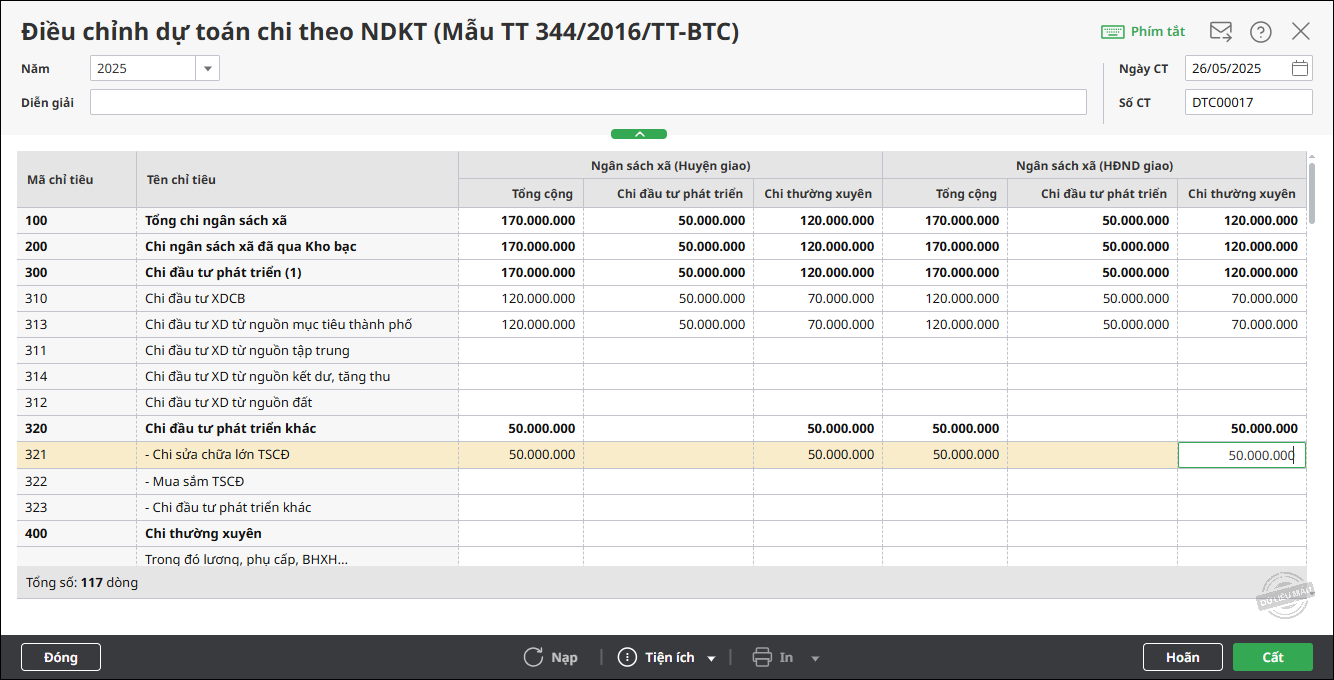This screenshot has width=1334, height=680.
Task: Click the Tên chỉ tiêu column header
Action: pyautogui.click(x=298, y=180)
